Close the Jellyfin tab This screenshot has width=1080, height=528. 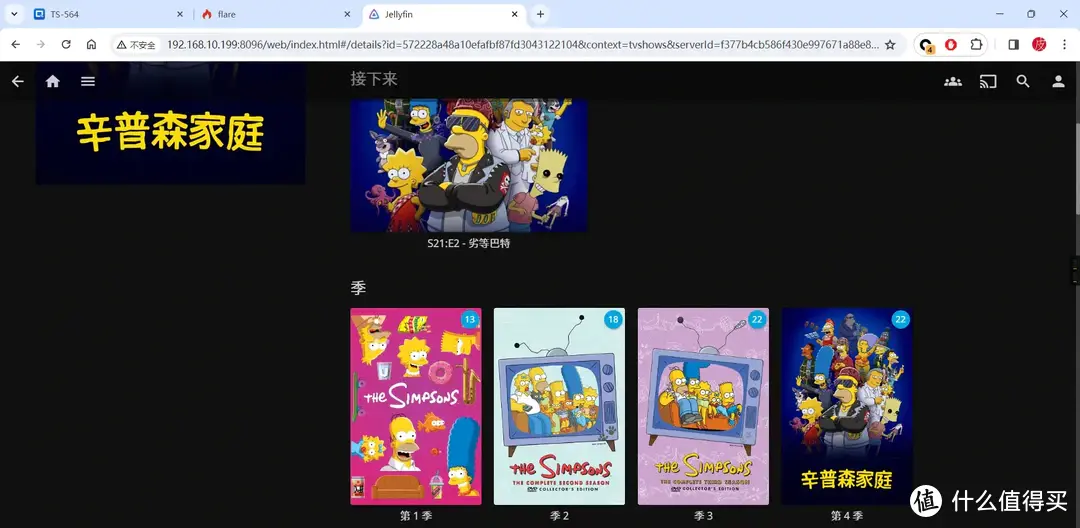[x=515, y=14]
